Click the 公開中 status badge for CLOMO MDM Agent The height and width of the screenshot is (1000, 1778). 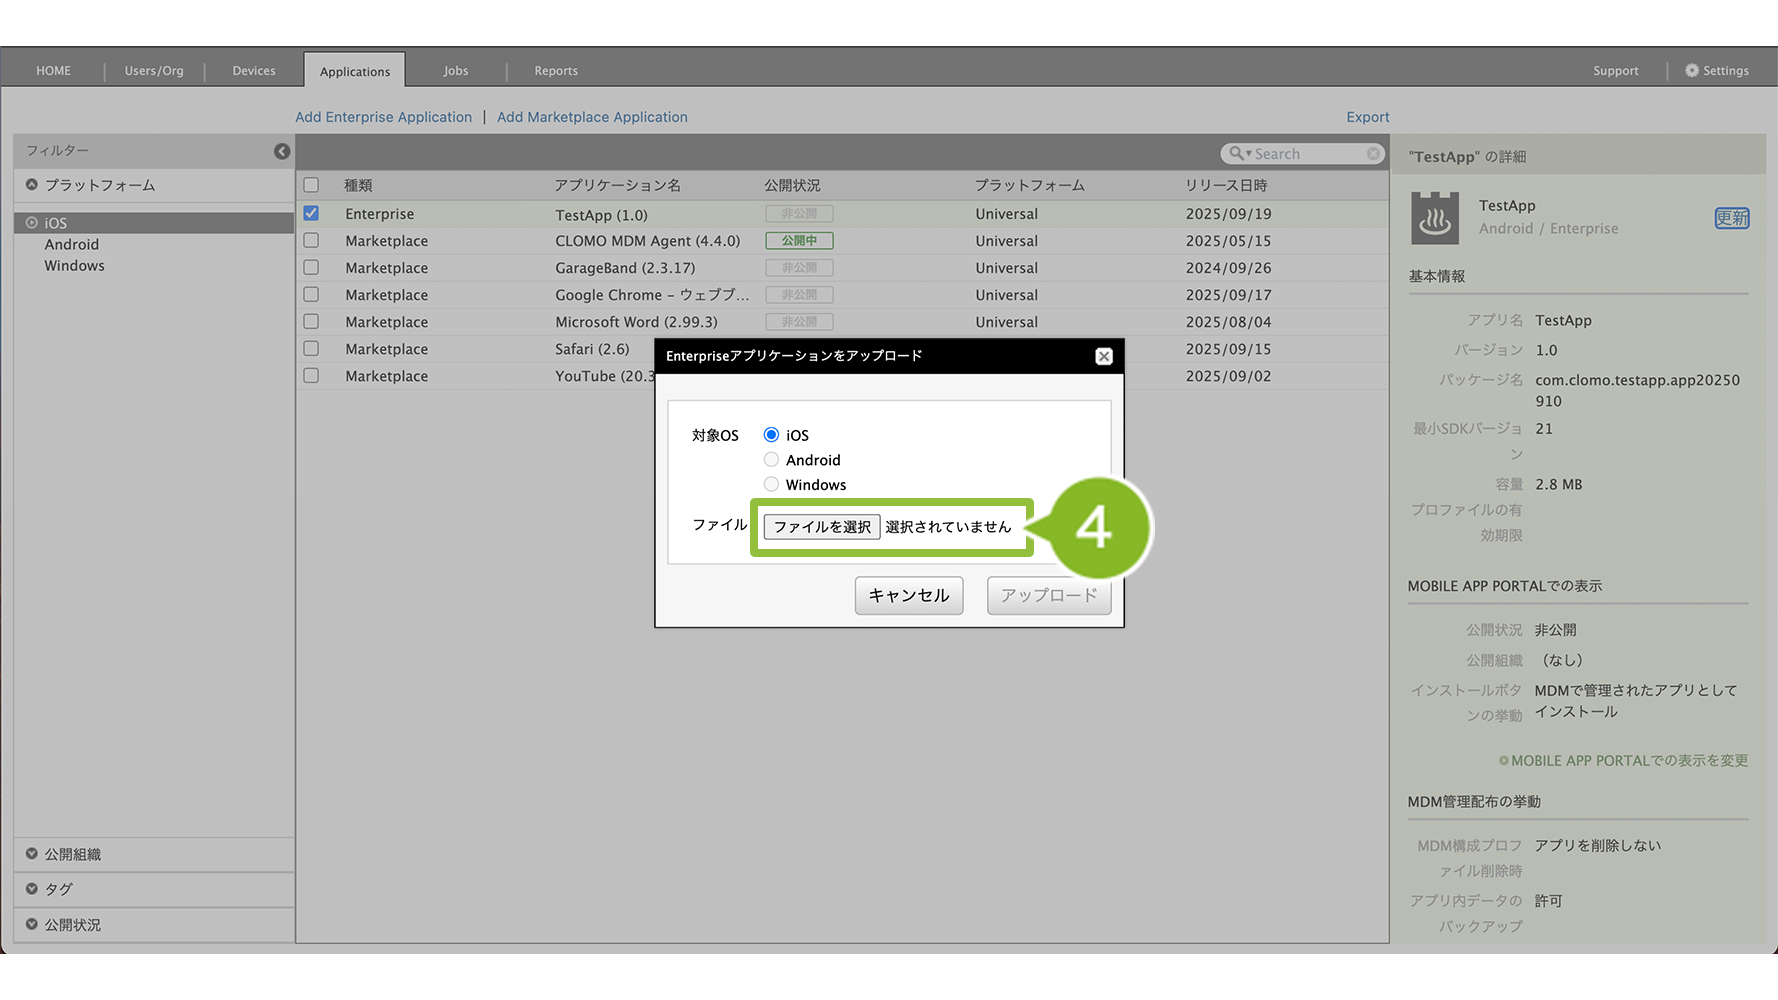tap(799, 241)
